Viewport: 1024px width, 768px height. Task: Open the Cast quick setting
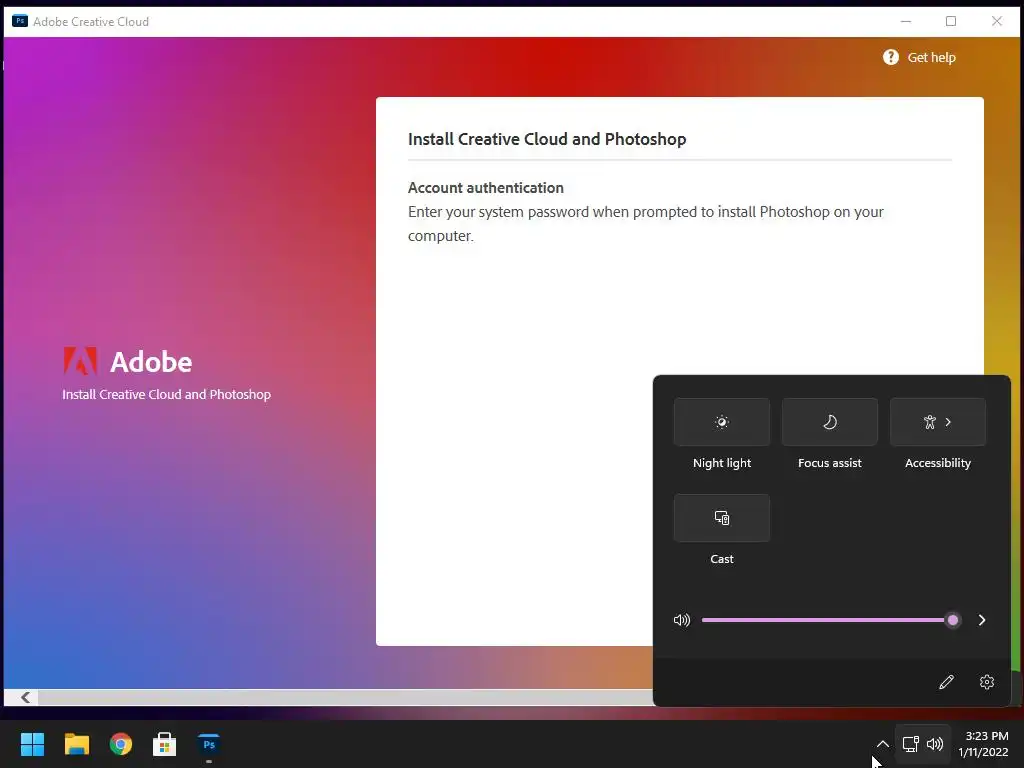[x=722, y=518]
